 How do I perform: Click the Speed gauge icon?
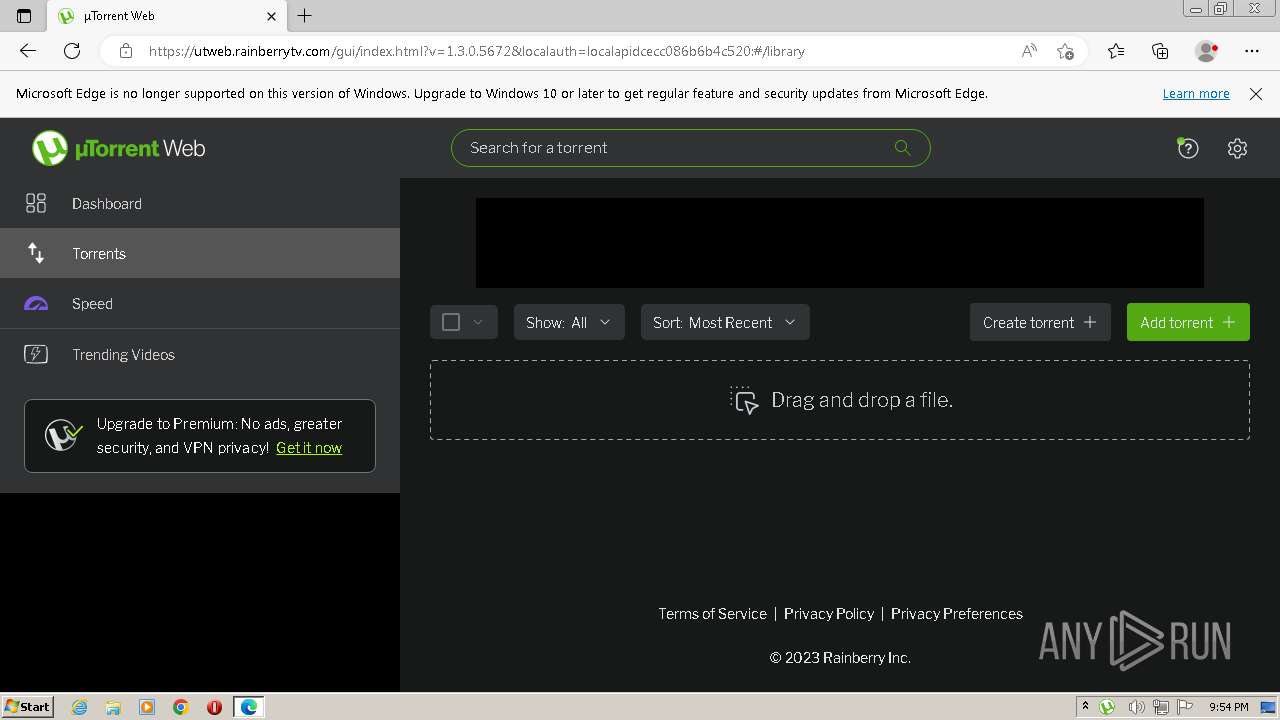36,303
